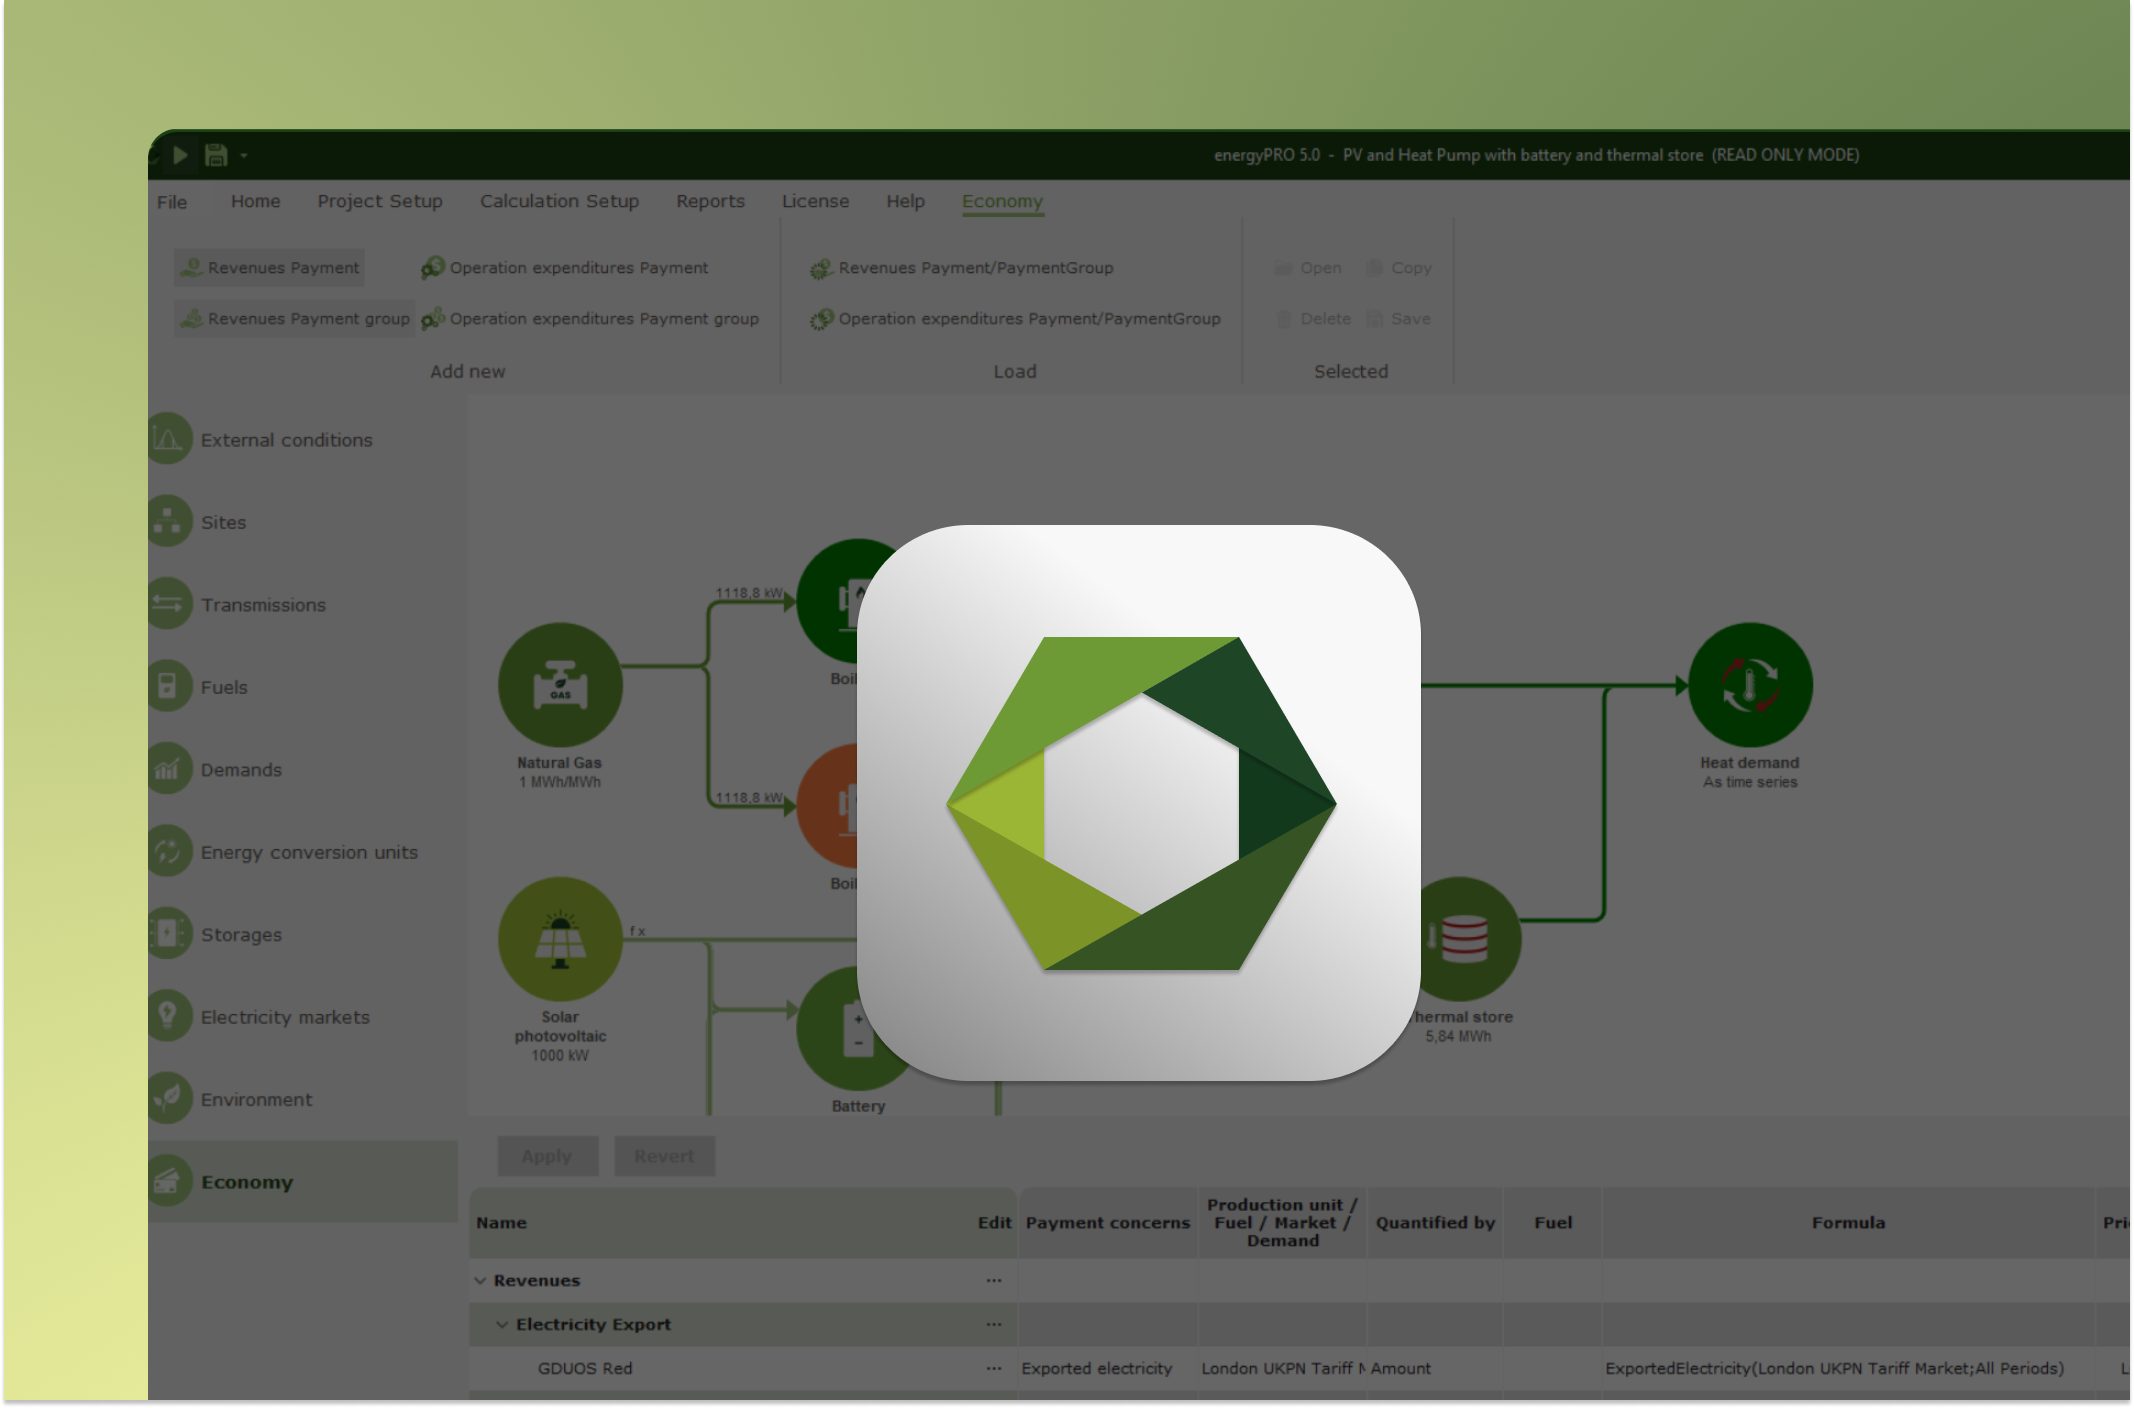The width and height of the screenshot is (2134, 1408).
Task: Select Economy in the sidebar
Action: pyautogui.click(x=303, y=1182)
